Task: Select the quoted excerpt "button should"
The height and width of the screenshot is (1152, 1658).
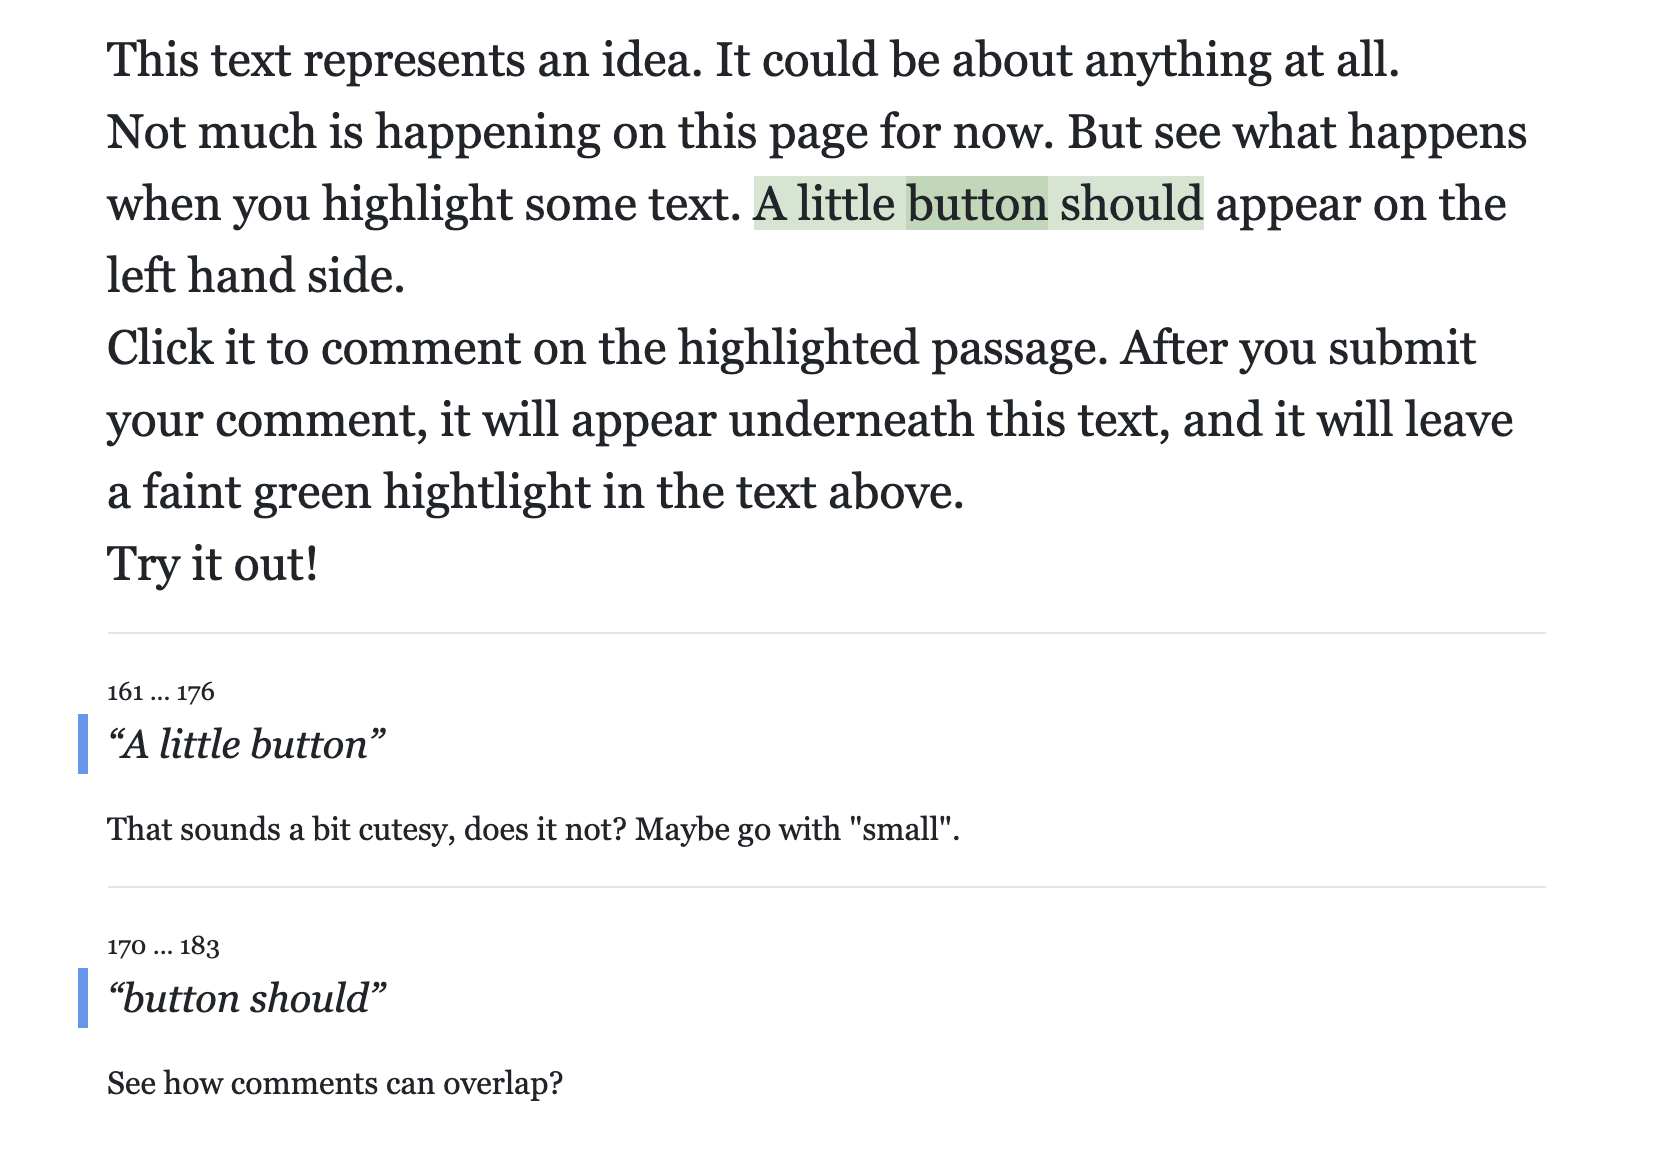Action: pyautogui.click(x=246, y=999)
